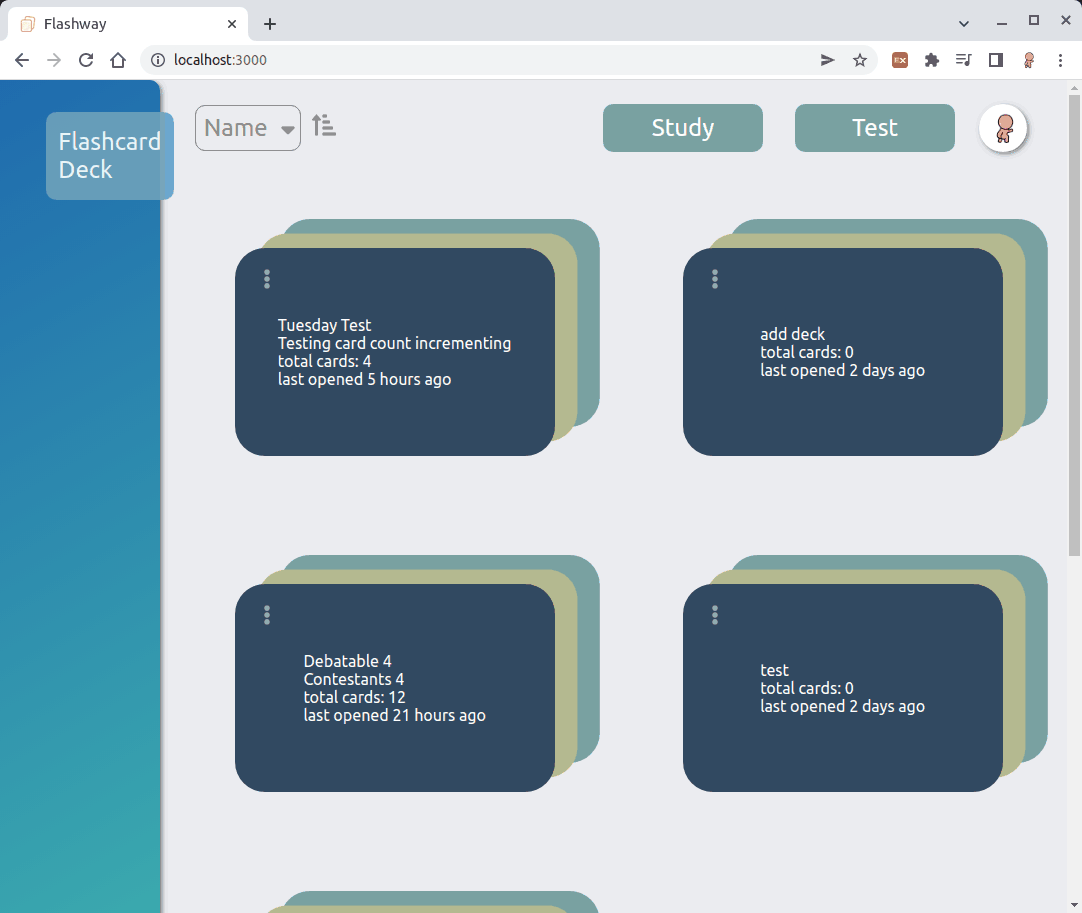1082x913 pixels.
Task: Open a new browser tab
Action: pyautogui.click(x=270, y=24)
